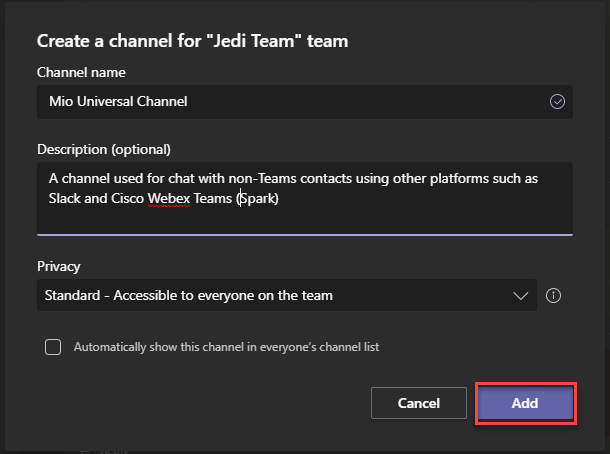Click the 'Automatically show this channel' label text
The height and width of the screenshot is (454, 610).
[x=226, y=347]
